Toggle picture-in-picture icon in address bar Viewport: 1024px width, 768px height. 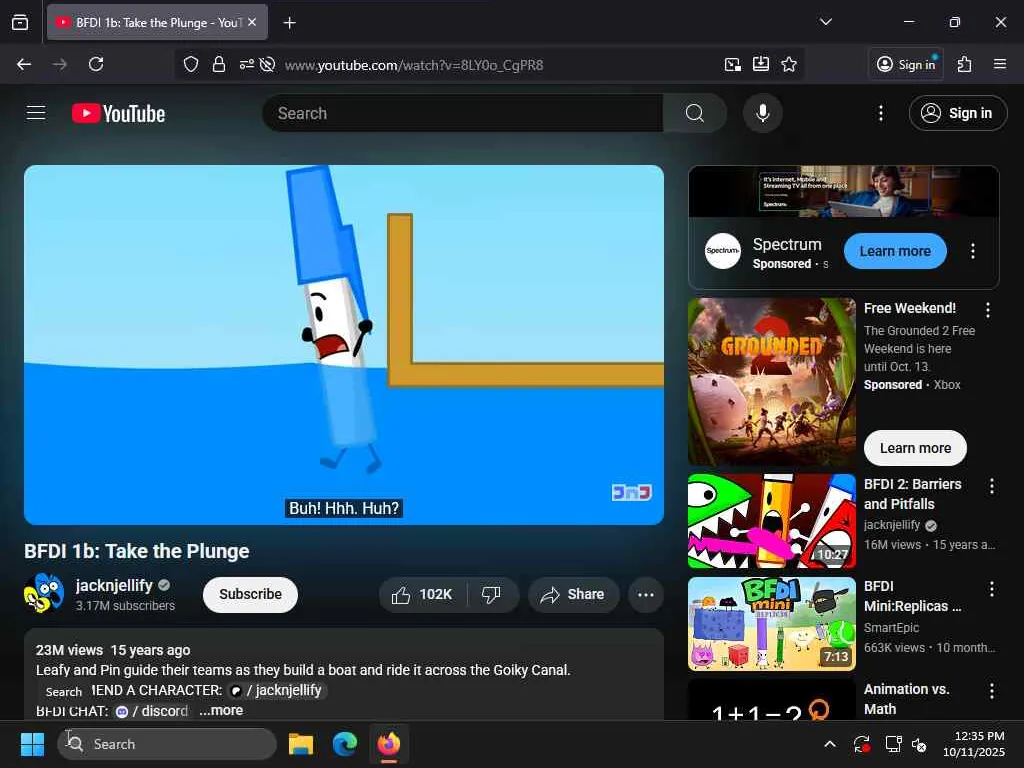click(733, 65)
